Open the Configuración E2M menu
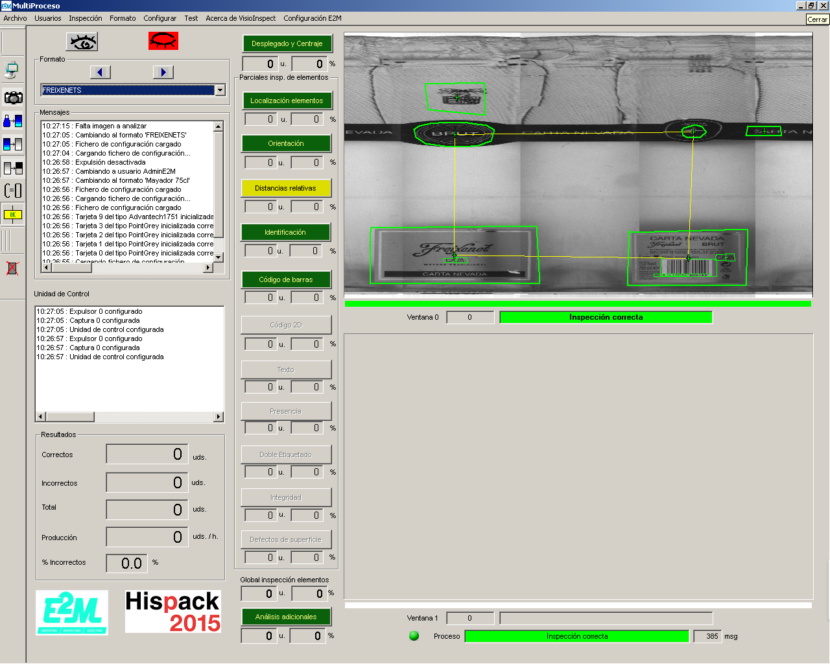 [x=312, y=18]
